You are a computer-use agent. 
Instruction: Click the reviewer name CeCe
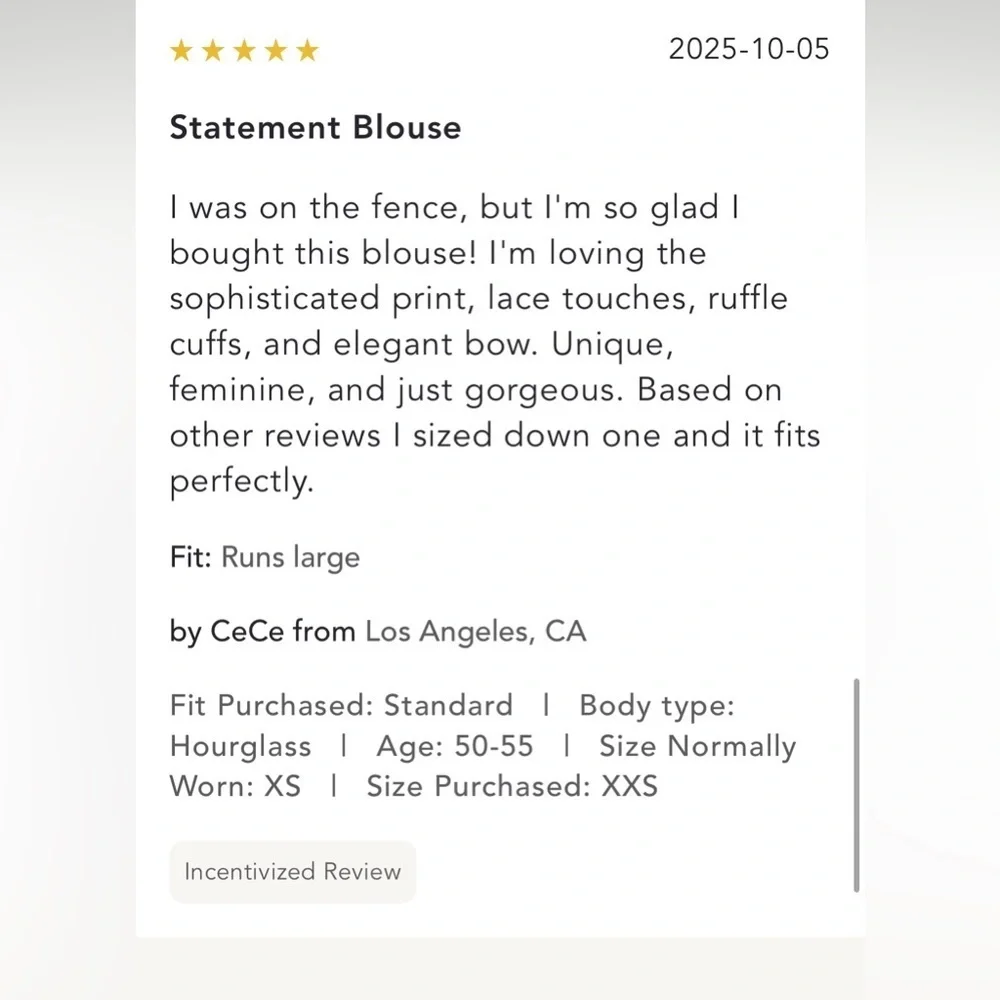(x=247, y=631)
